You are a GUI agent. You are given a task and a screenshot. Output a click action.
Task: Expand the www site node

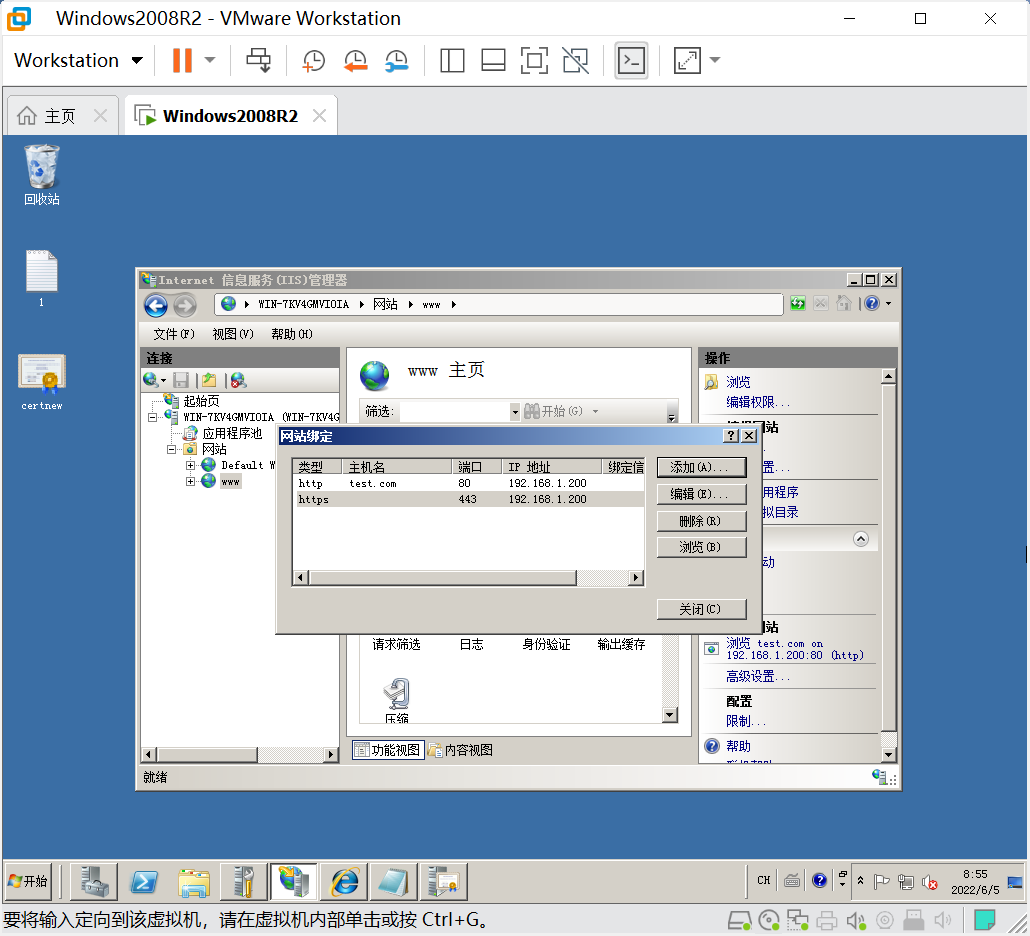(x=190, y=481)
